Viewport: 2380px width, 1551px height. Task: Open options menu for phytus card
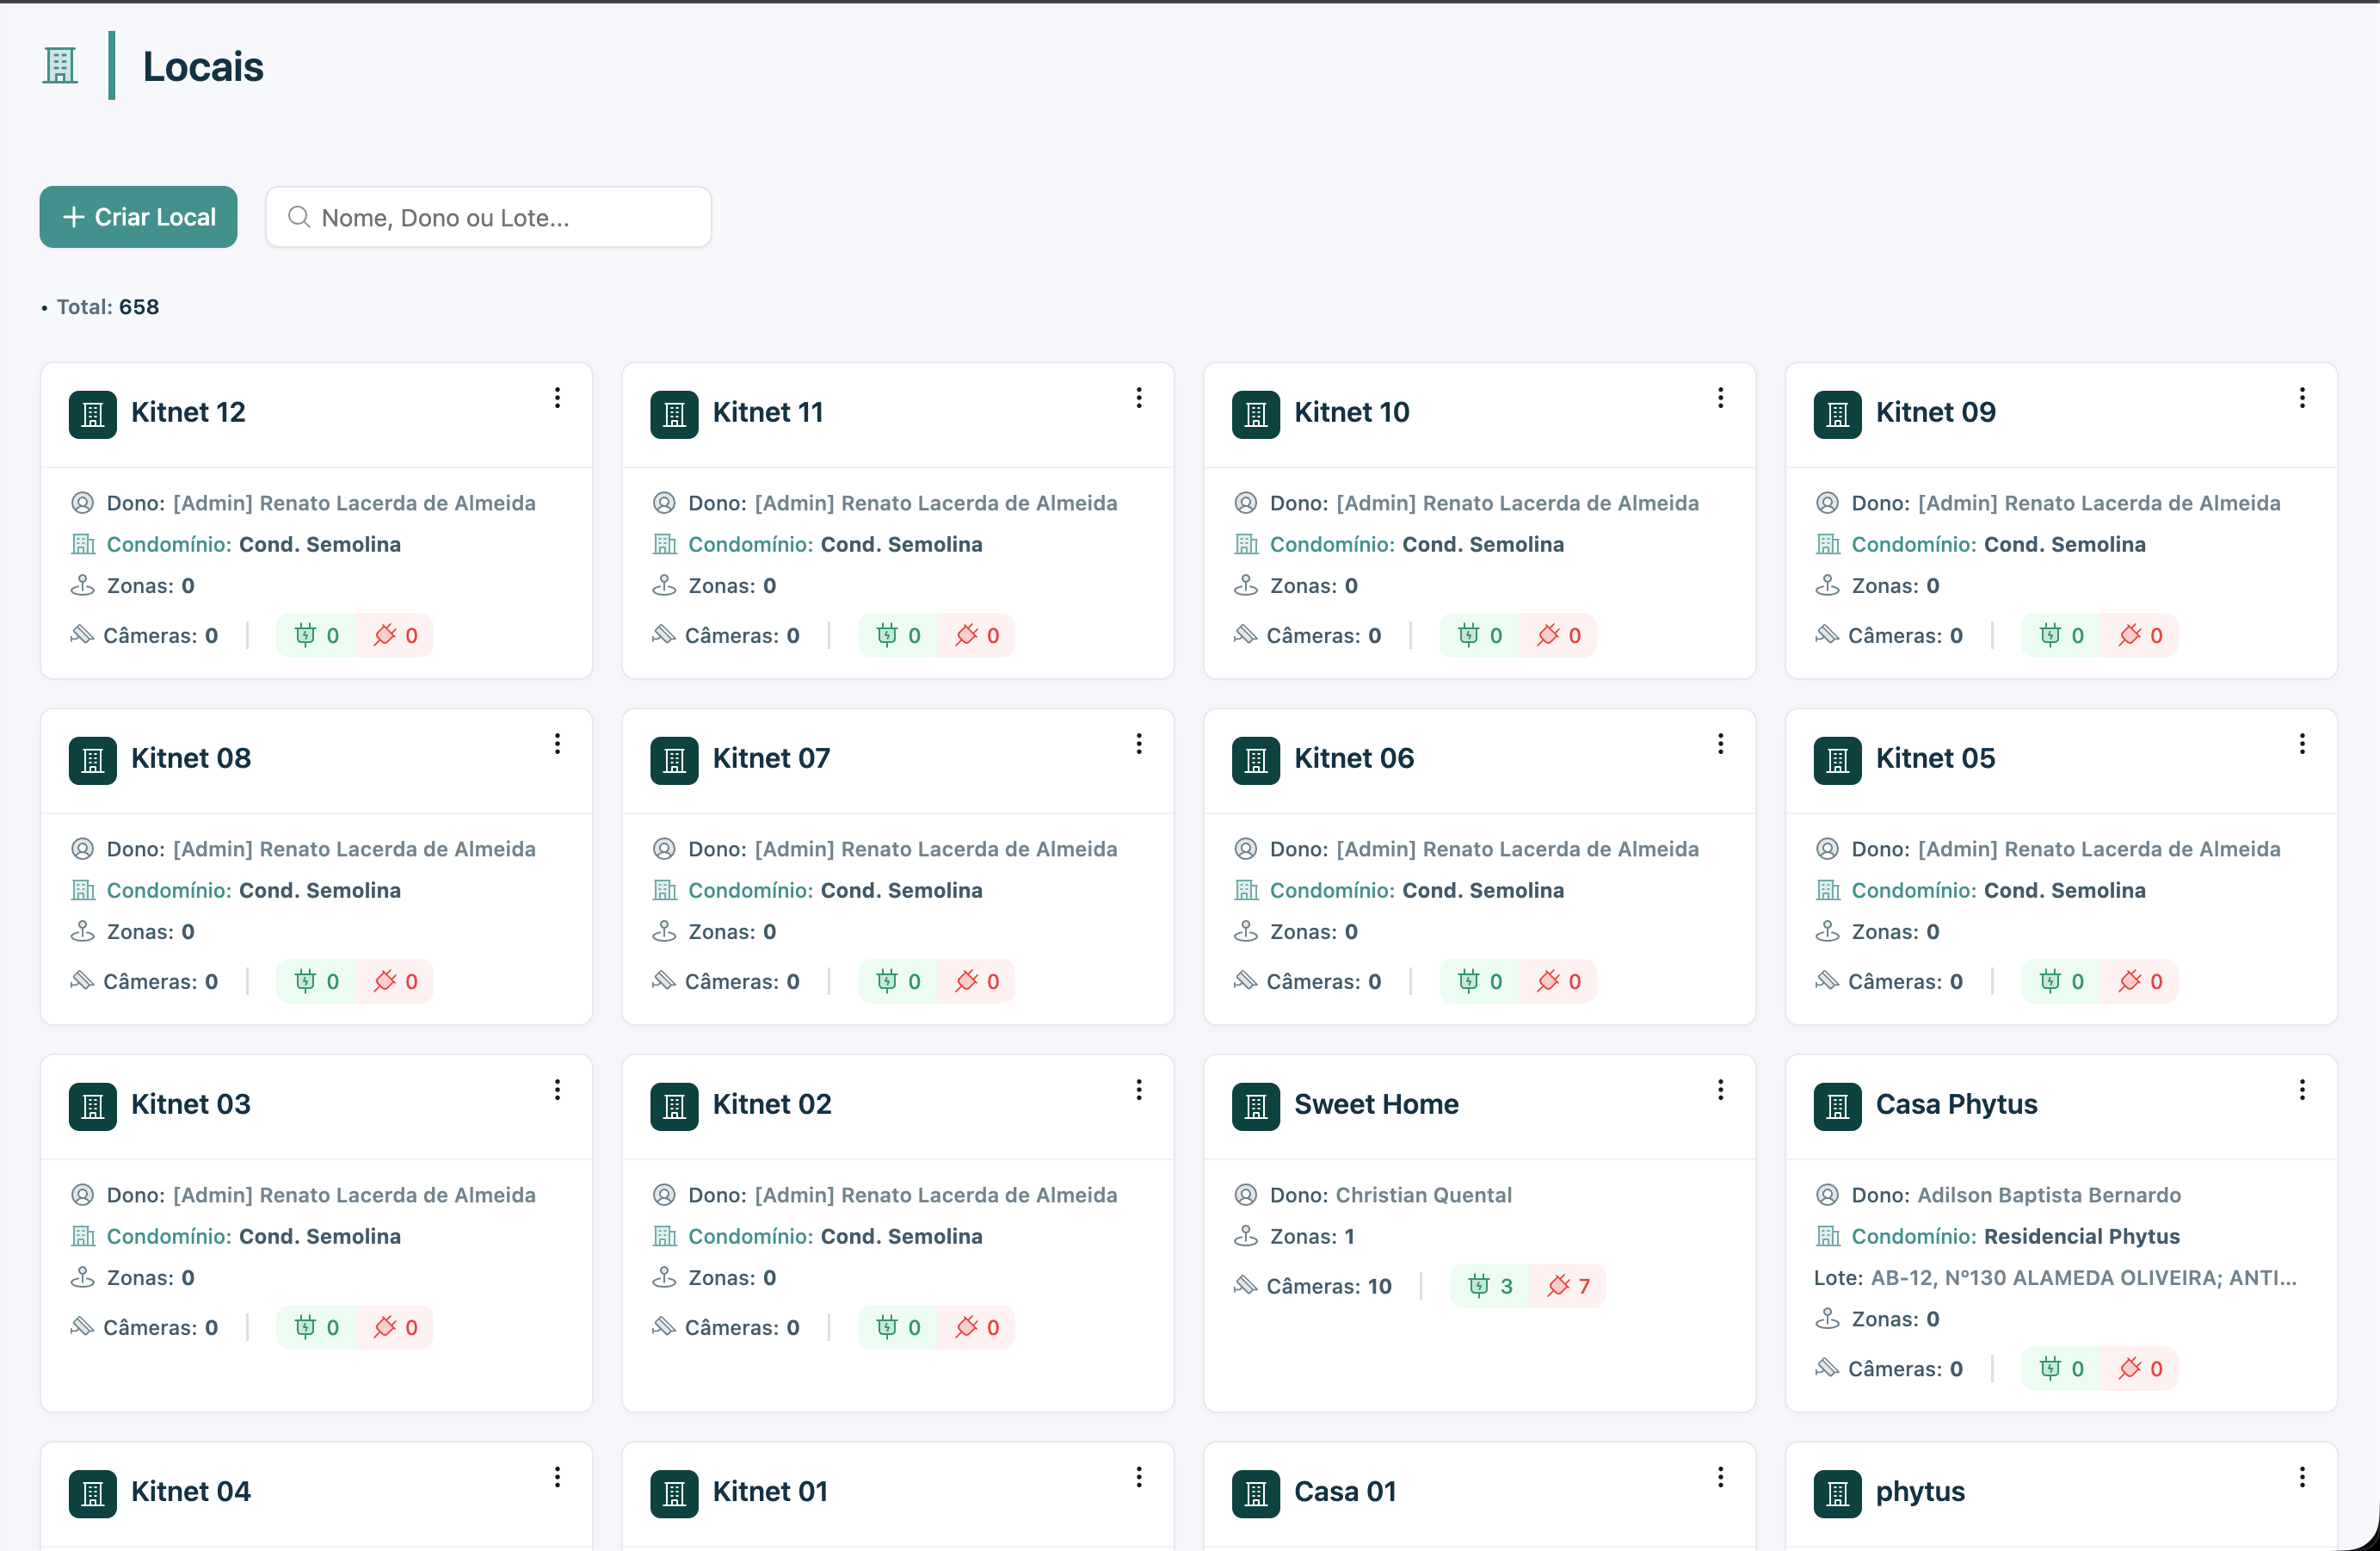(2302, 1477)
